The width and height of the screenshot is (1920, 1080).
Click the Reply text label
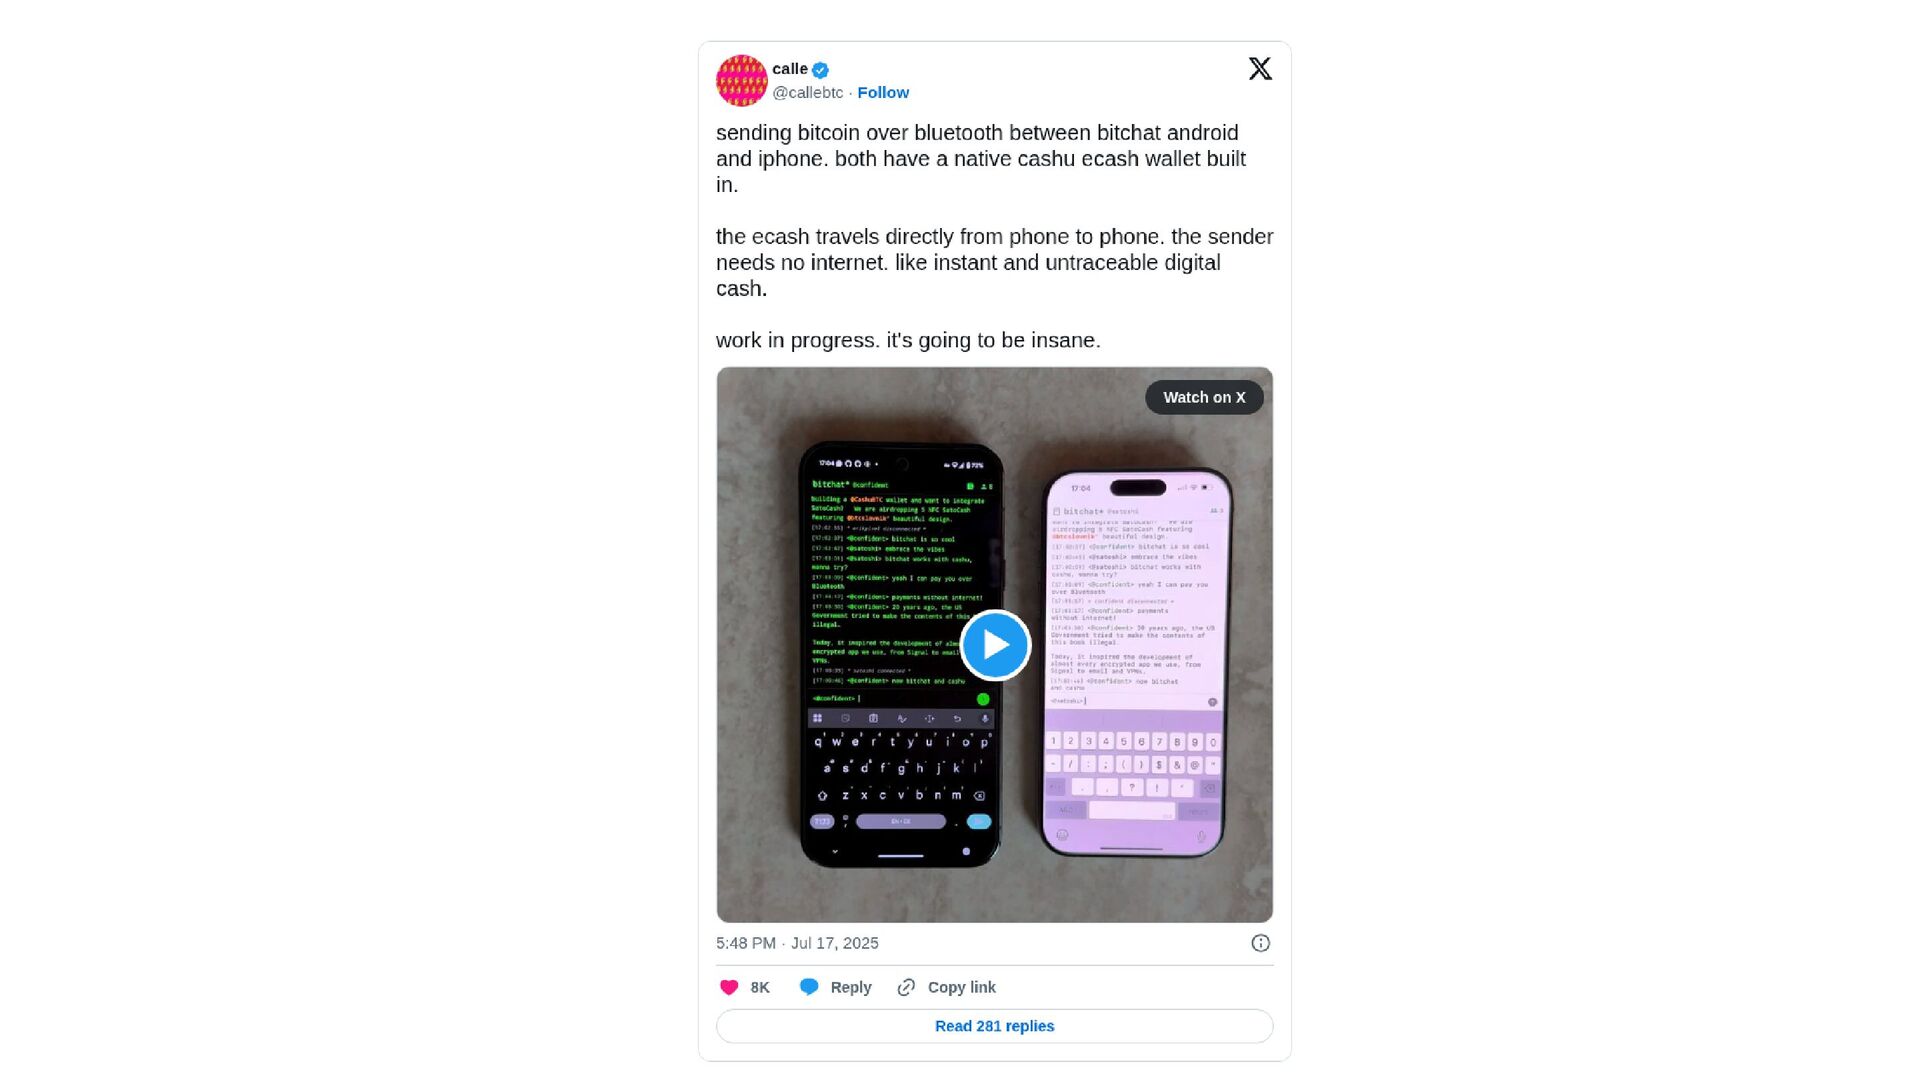851,987
